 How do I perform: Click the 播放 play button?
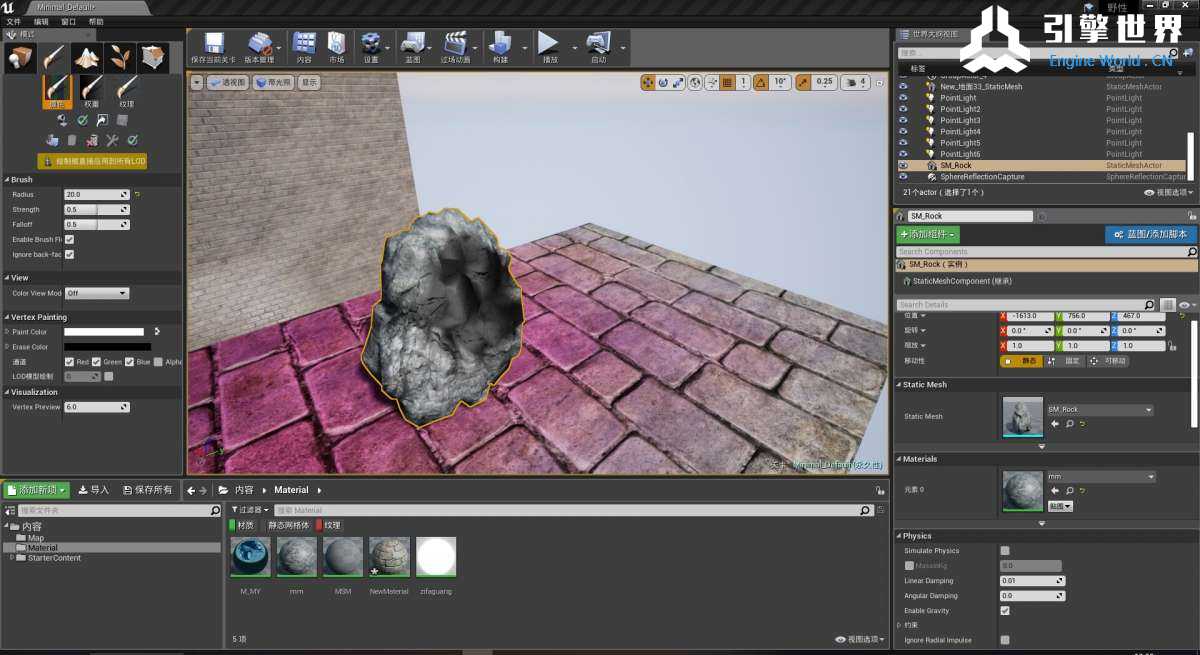coord(549,48)
